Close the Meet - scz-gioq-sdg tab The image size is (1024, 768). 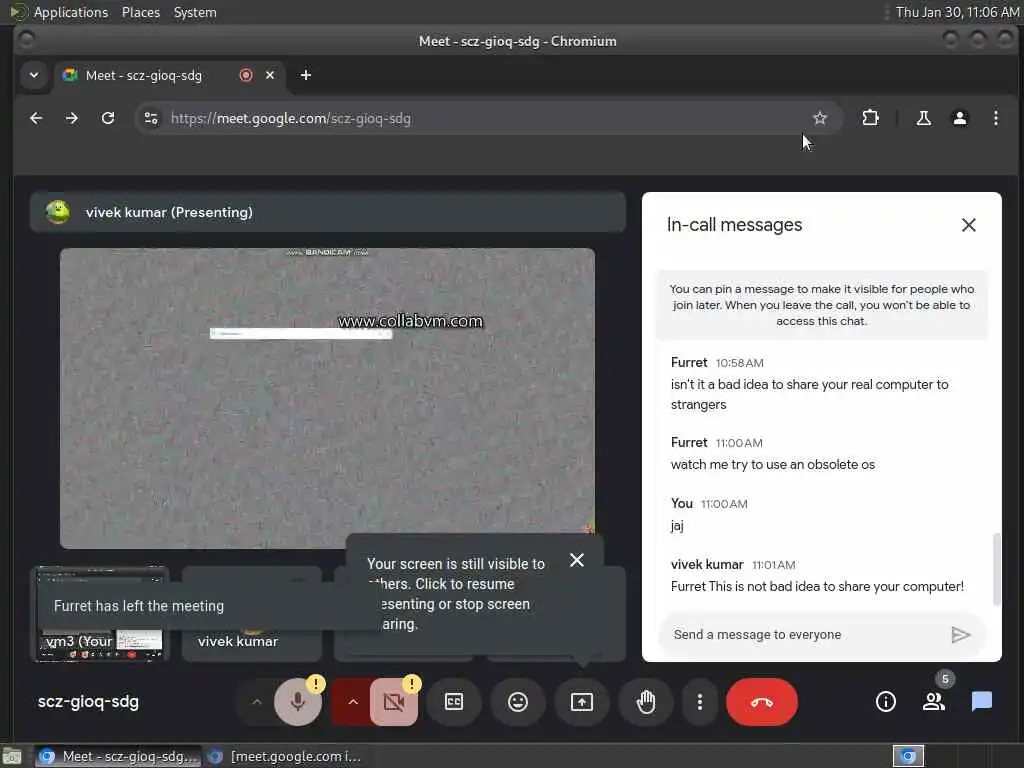tap(270, 75)
